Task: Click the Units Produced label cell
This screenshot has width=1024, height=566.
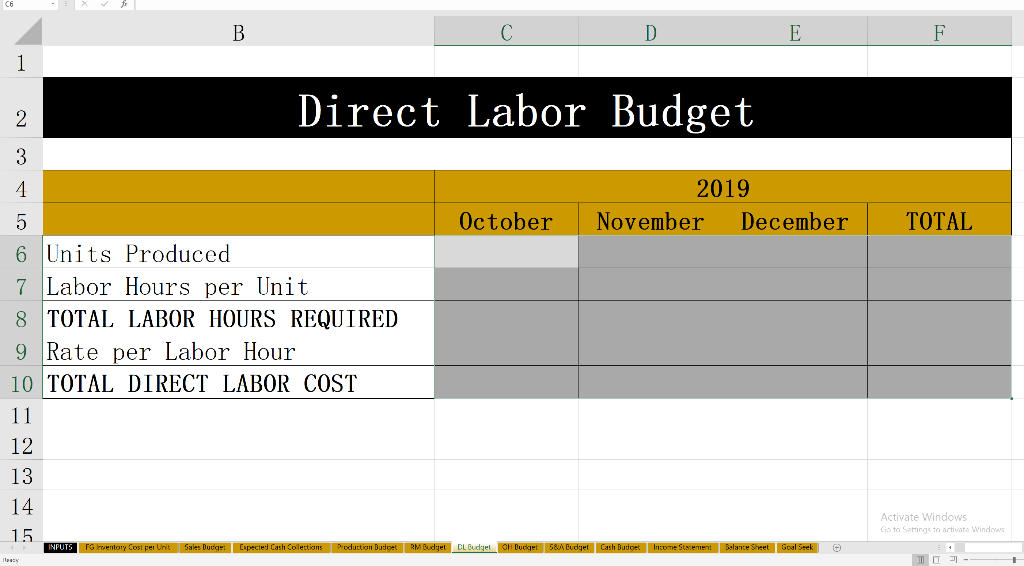Action: pos(238,253)
